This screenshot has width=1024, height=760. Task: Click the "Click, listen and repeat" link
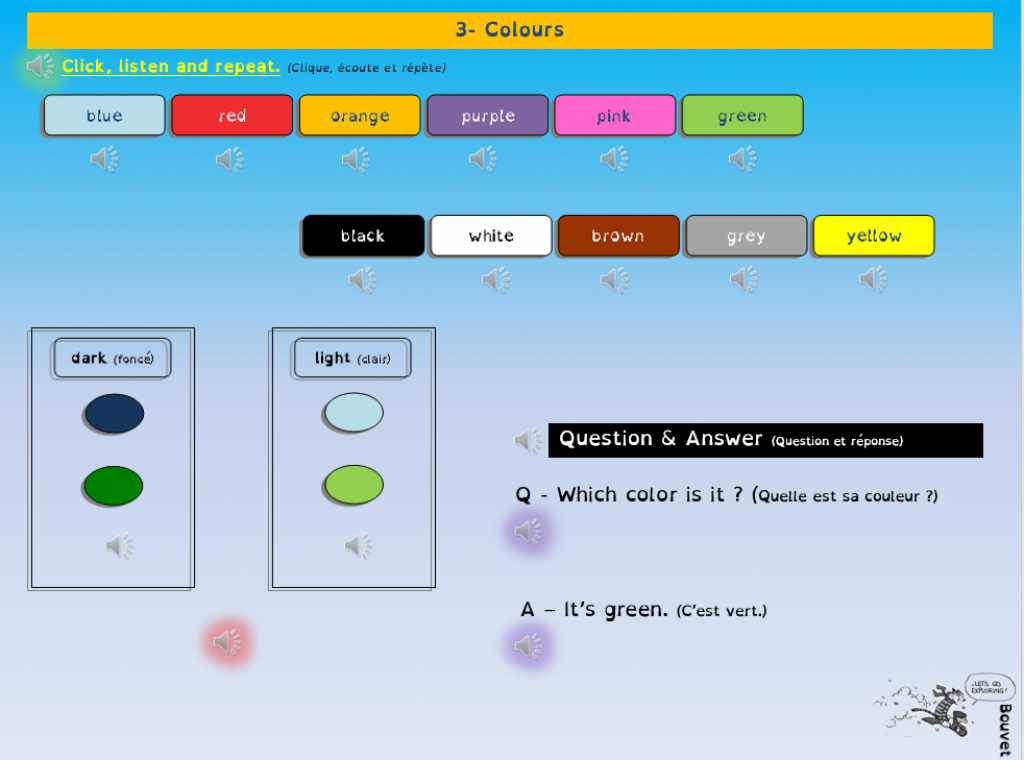point(170,66)
